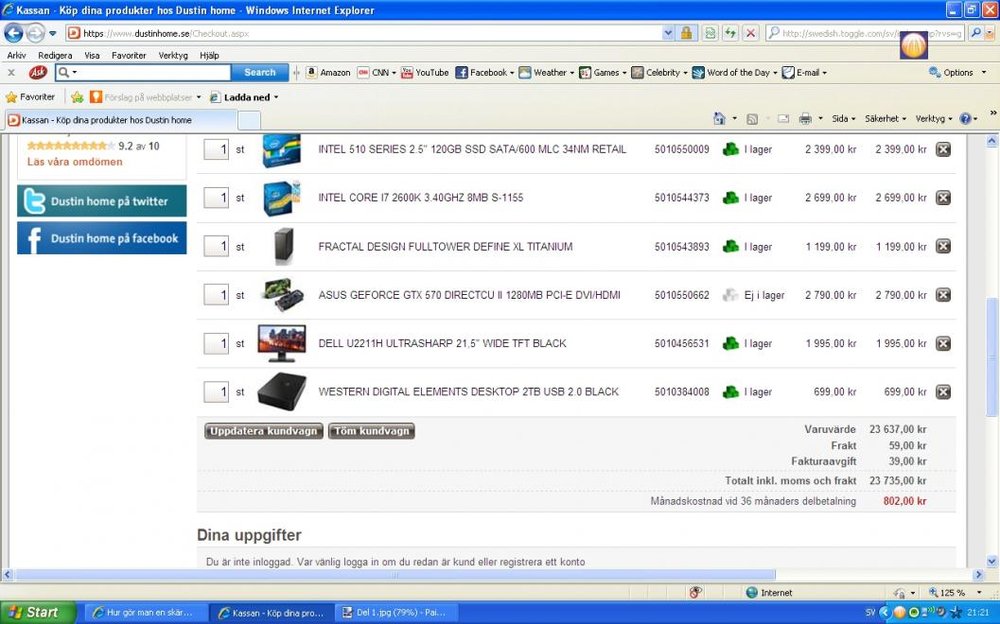The width and height of the screenshot is (1000, 624).
Task: Expand the Word of the Day dropdown
Action: 776,73
